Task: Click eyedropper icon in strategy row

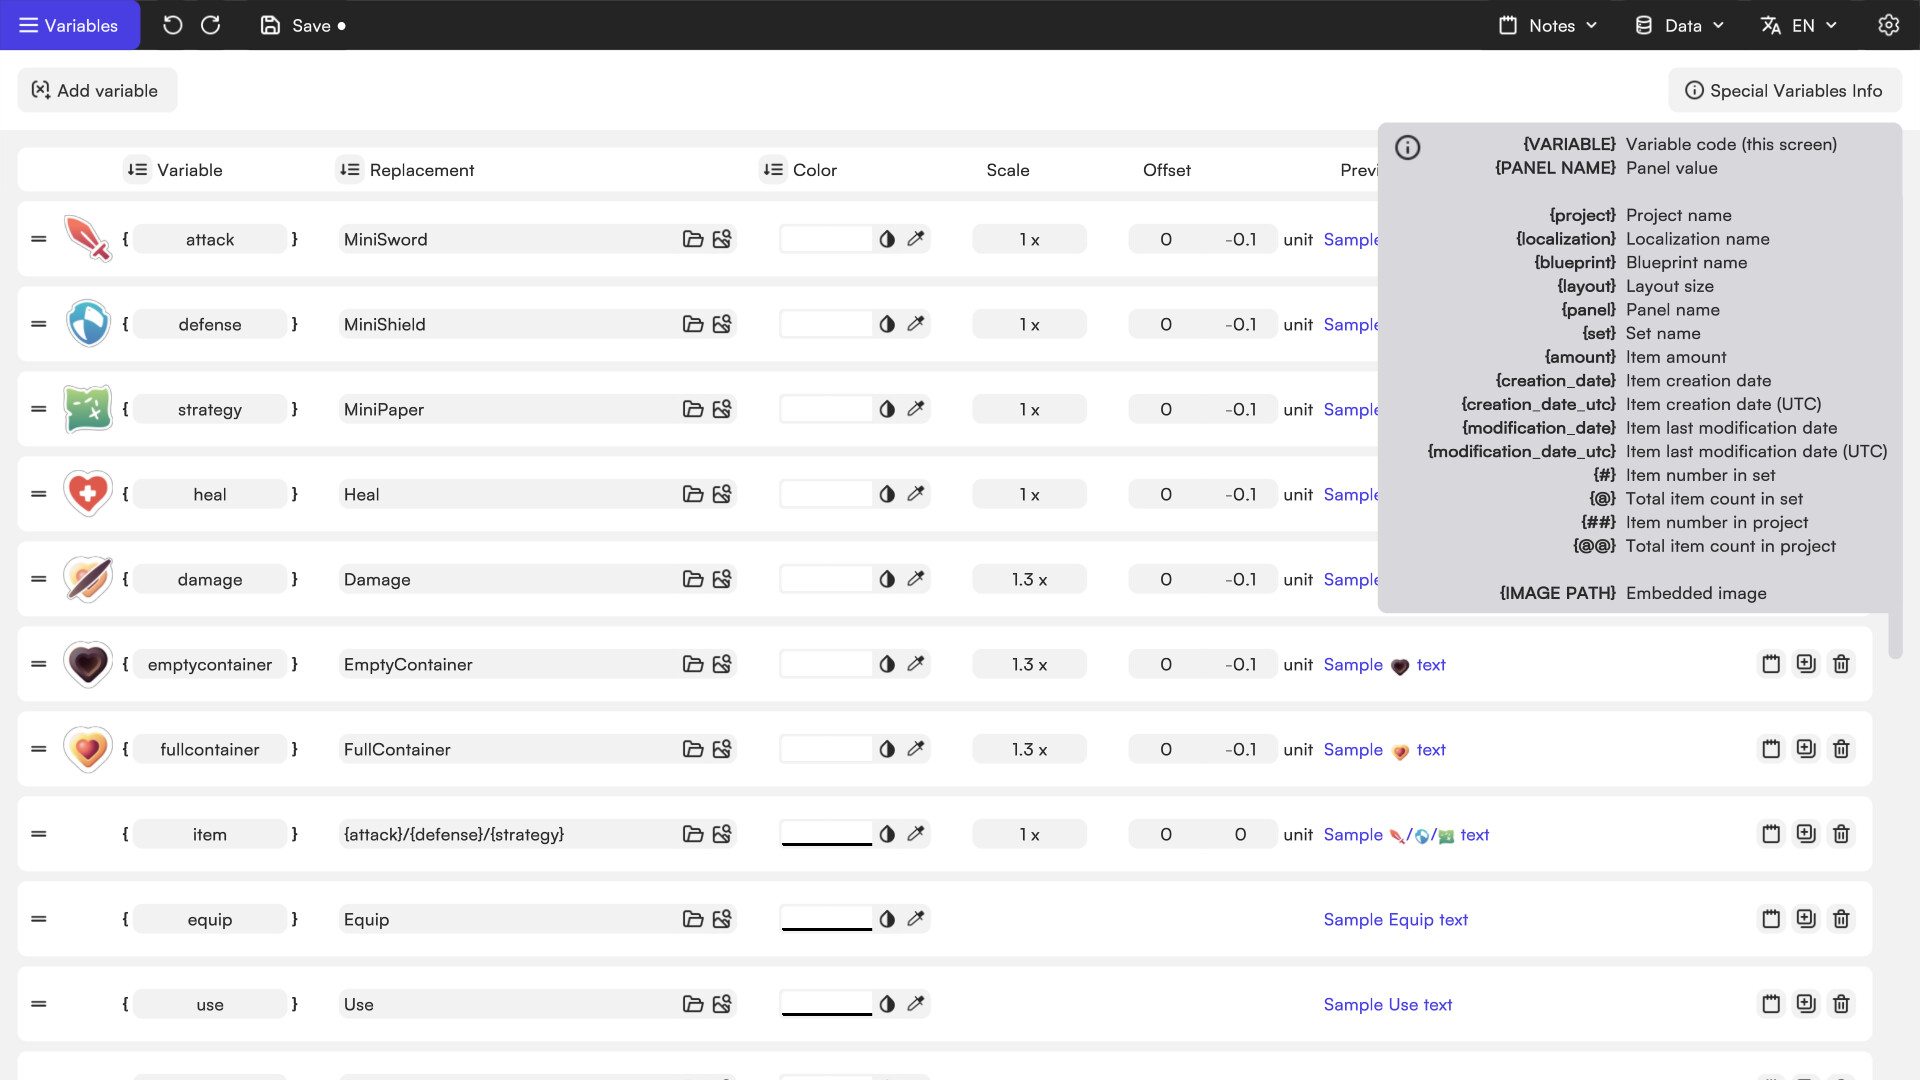Action: click(916, 409)
